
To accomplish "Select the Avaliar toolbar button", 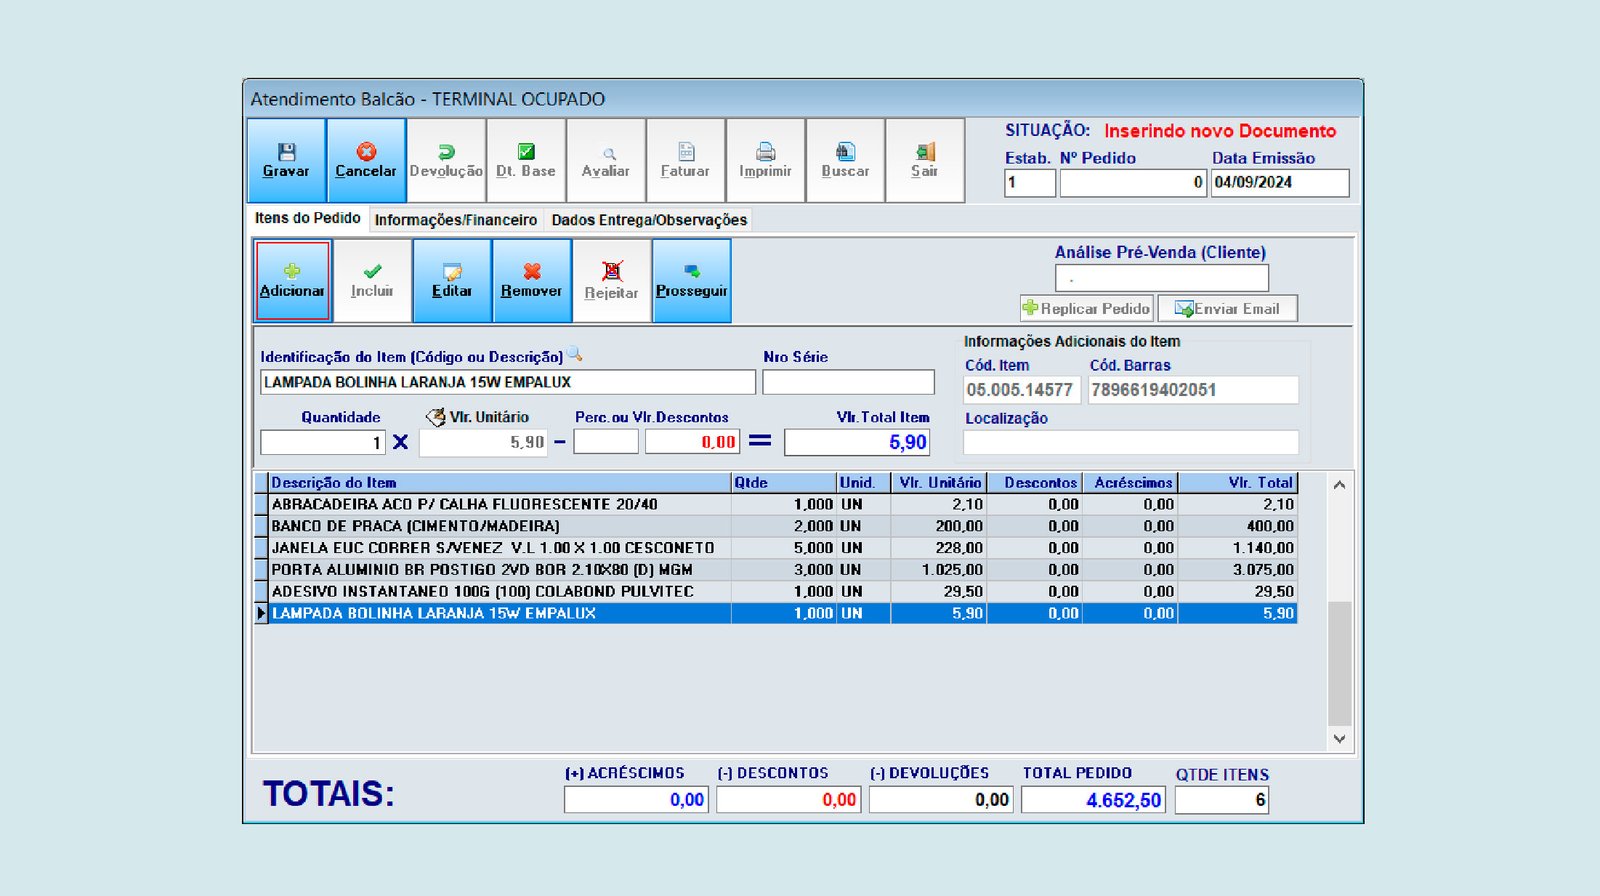I will tap(606, 160).
